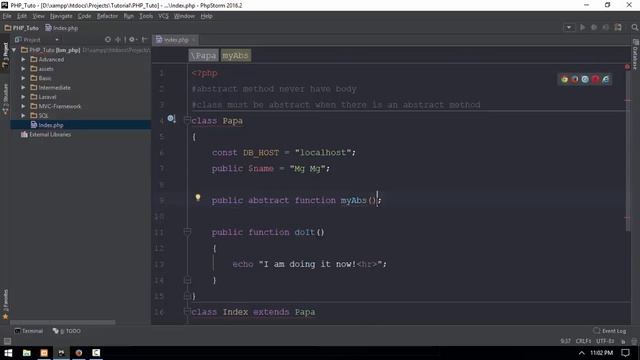The height and width of the screenshot is (360, 640).
Task: Open preview in Opera browser icon
Action: coord(595,79)
